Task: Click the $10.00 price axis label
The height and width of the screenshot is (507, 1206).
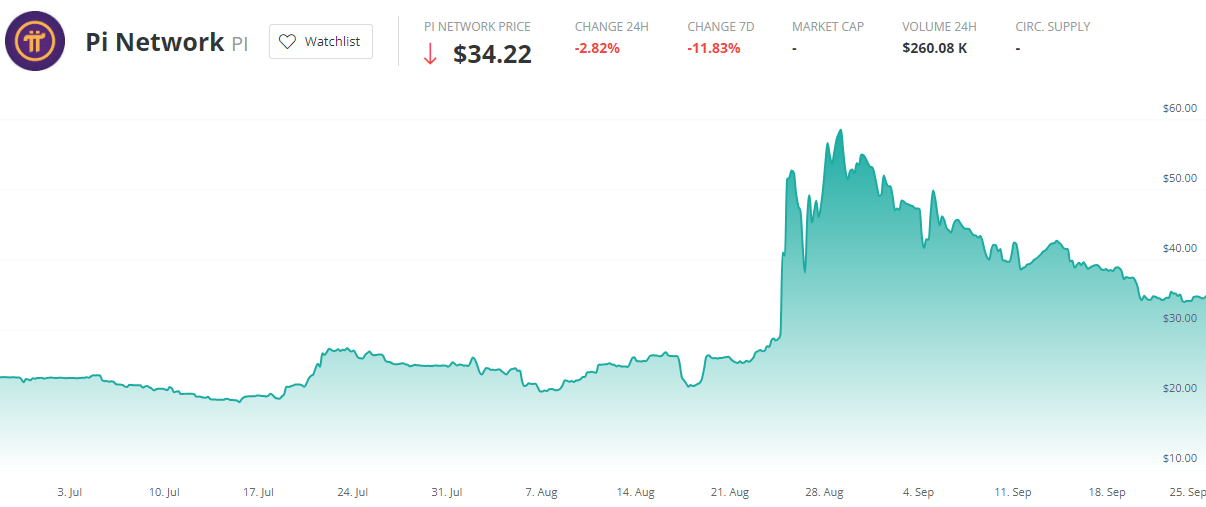Action: pos(1180,458)
